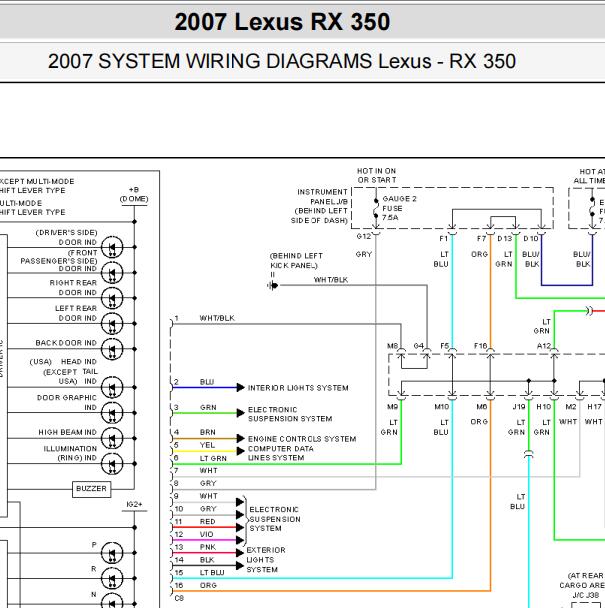Click connector label M8
The image size is (605, 608).
coord(392,346)
